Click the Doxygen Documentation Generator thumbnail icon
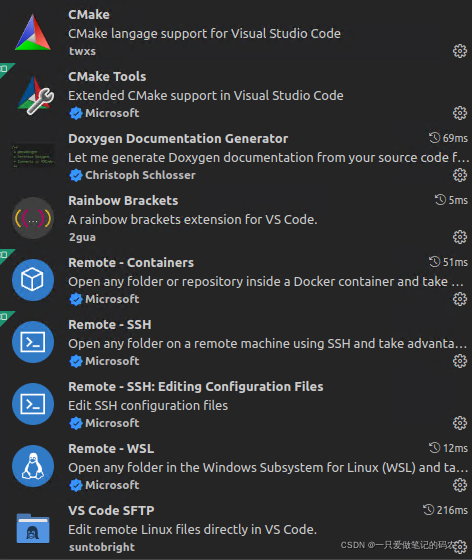 tap(33, 156)
